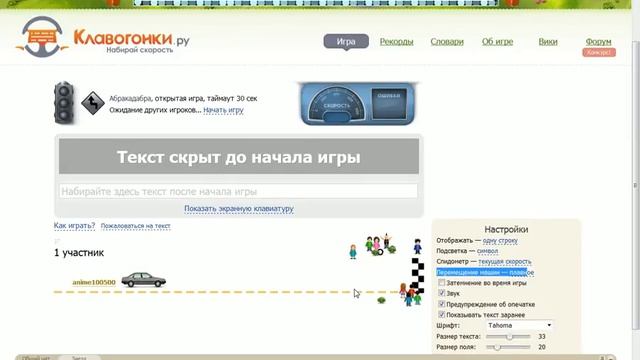
Task: Open the Вики page
Action: coord(548,42)
